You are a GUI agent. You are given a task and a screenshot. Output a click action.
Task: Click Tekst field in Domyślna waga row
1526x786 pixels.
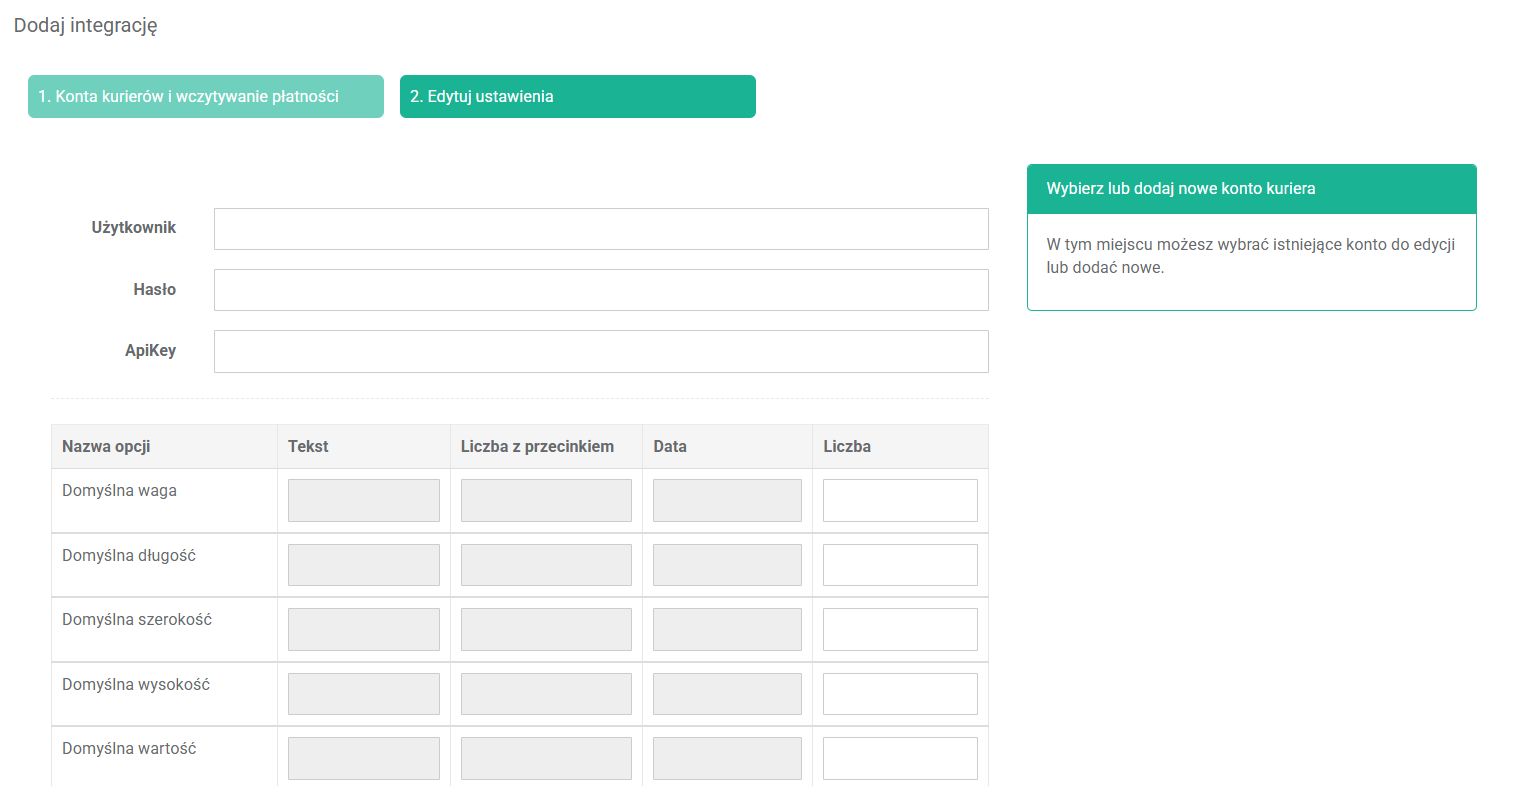click(363, 500)
